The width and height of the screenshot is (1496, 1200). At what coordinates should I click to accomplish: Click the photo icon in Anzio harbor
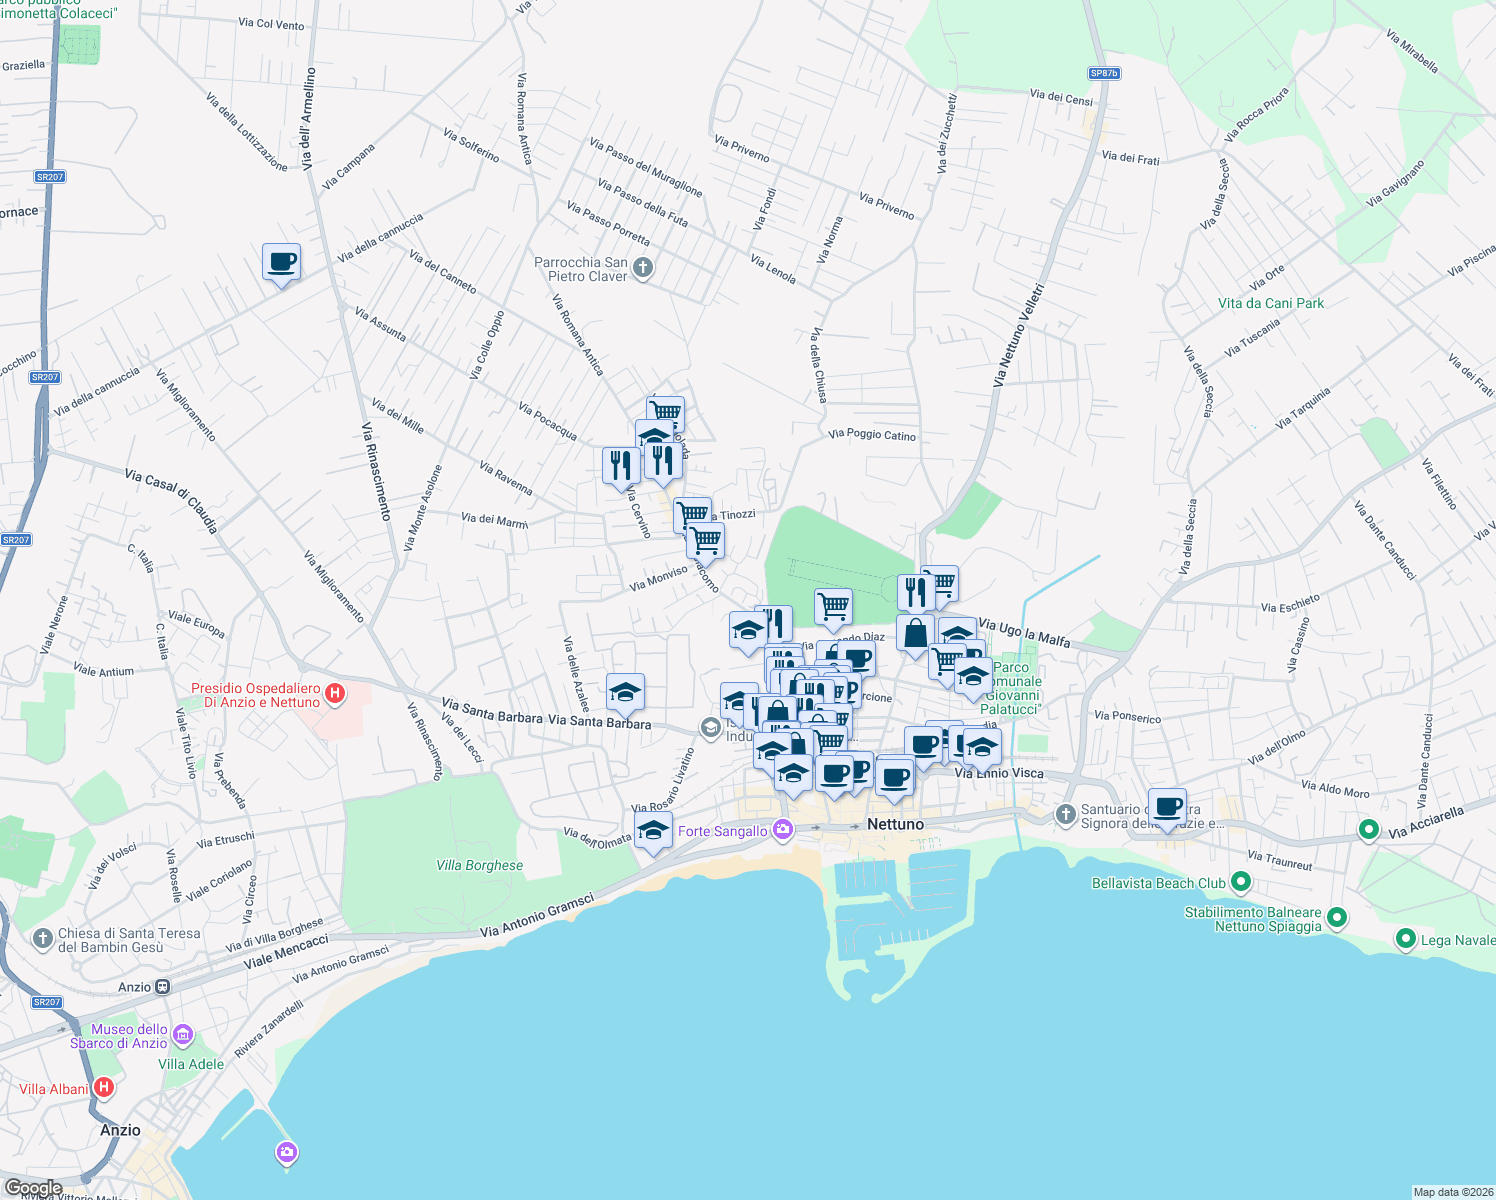285,1152
